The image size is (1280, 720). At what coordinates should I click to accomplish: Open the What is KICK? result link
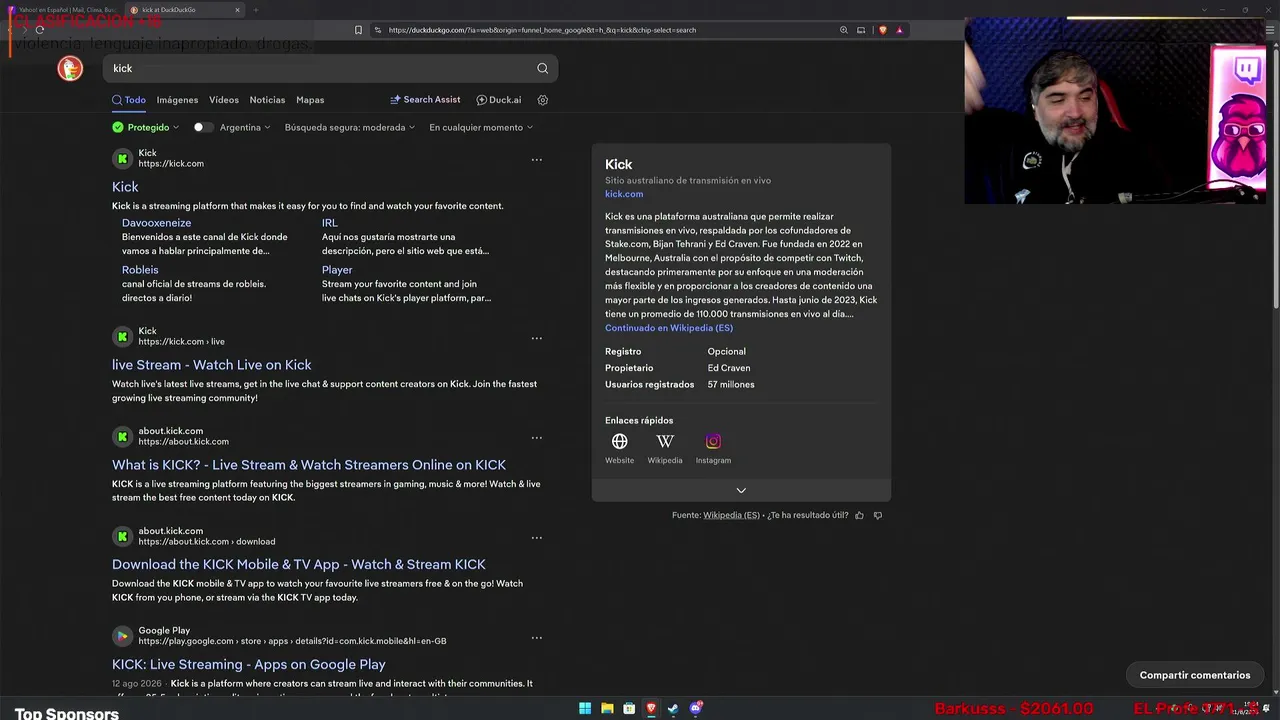[309, 465]
